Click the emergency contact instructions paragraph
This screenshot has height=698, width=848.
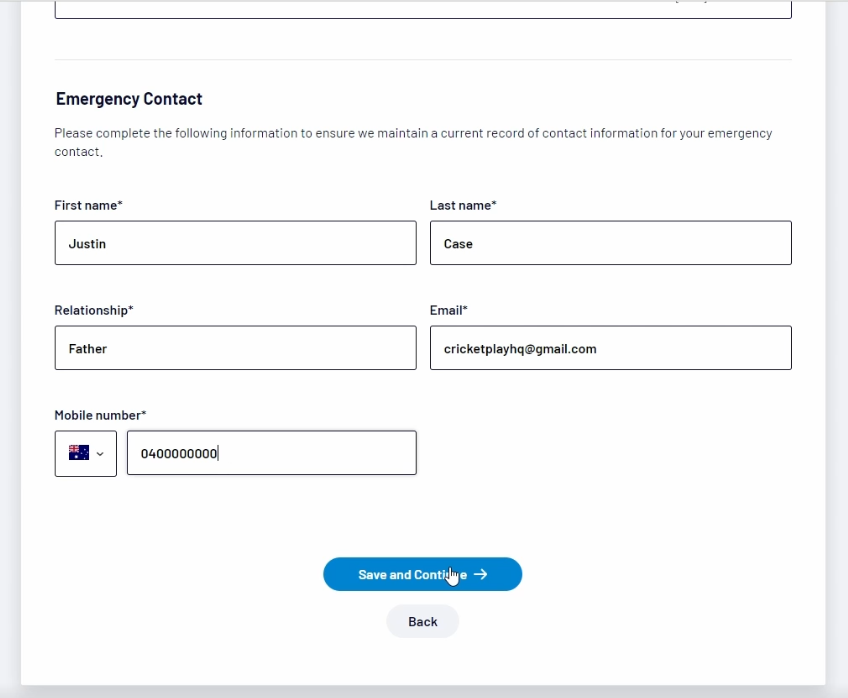[413, 142]
